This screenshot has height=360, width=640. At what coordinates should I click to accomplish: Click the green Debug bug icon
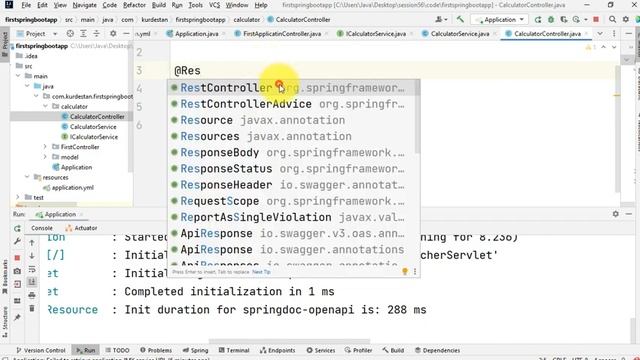(x=551, y=19)
